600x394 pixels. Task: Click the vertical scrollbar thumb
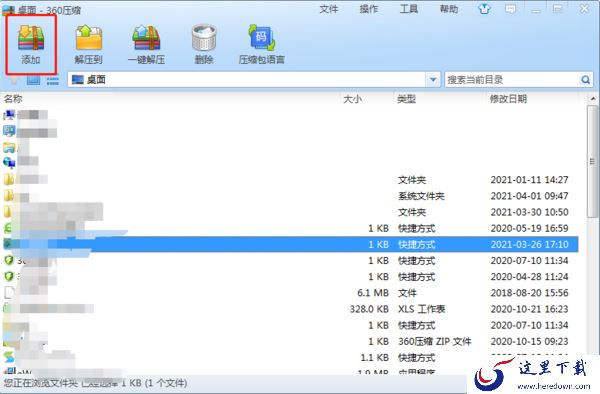(592, 162)
